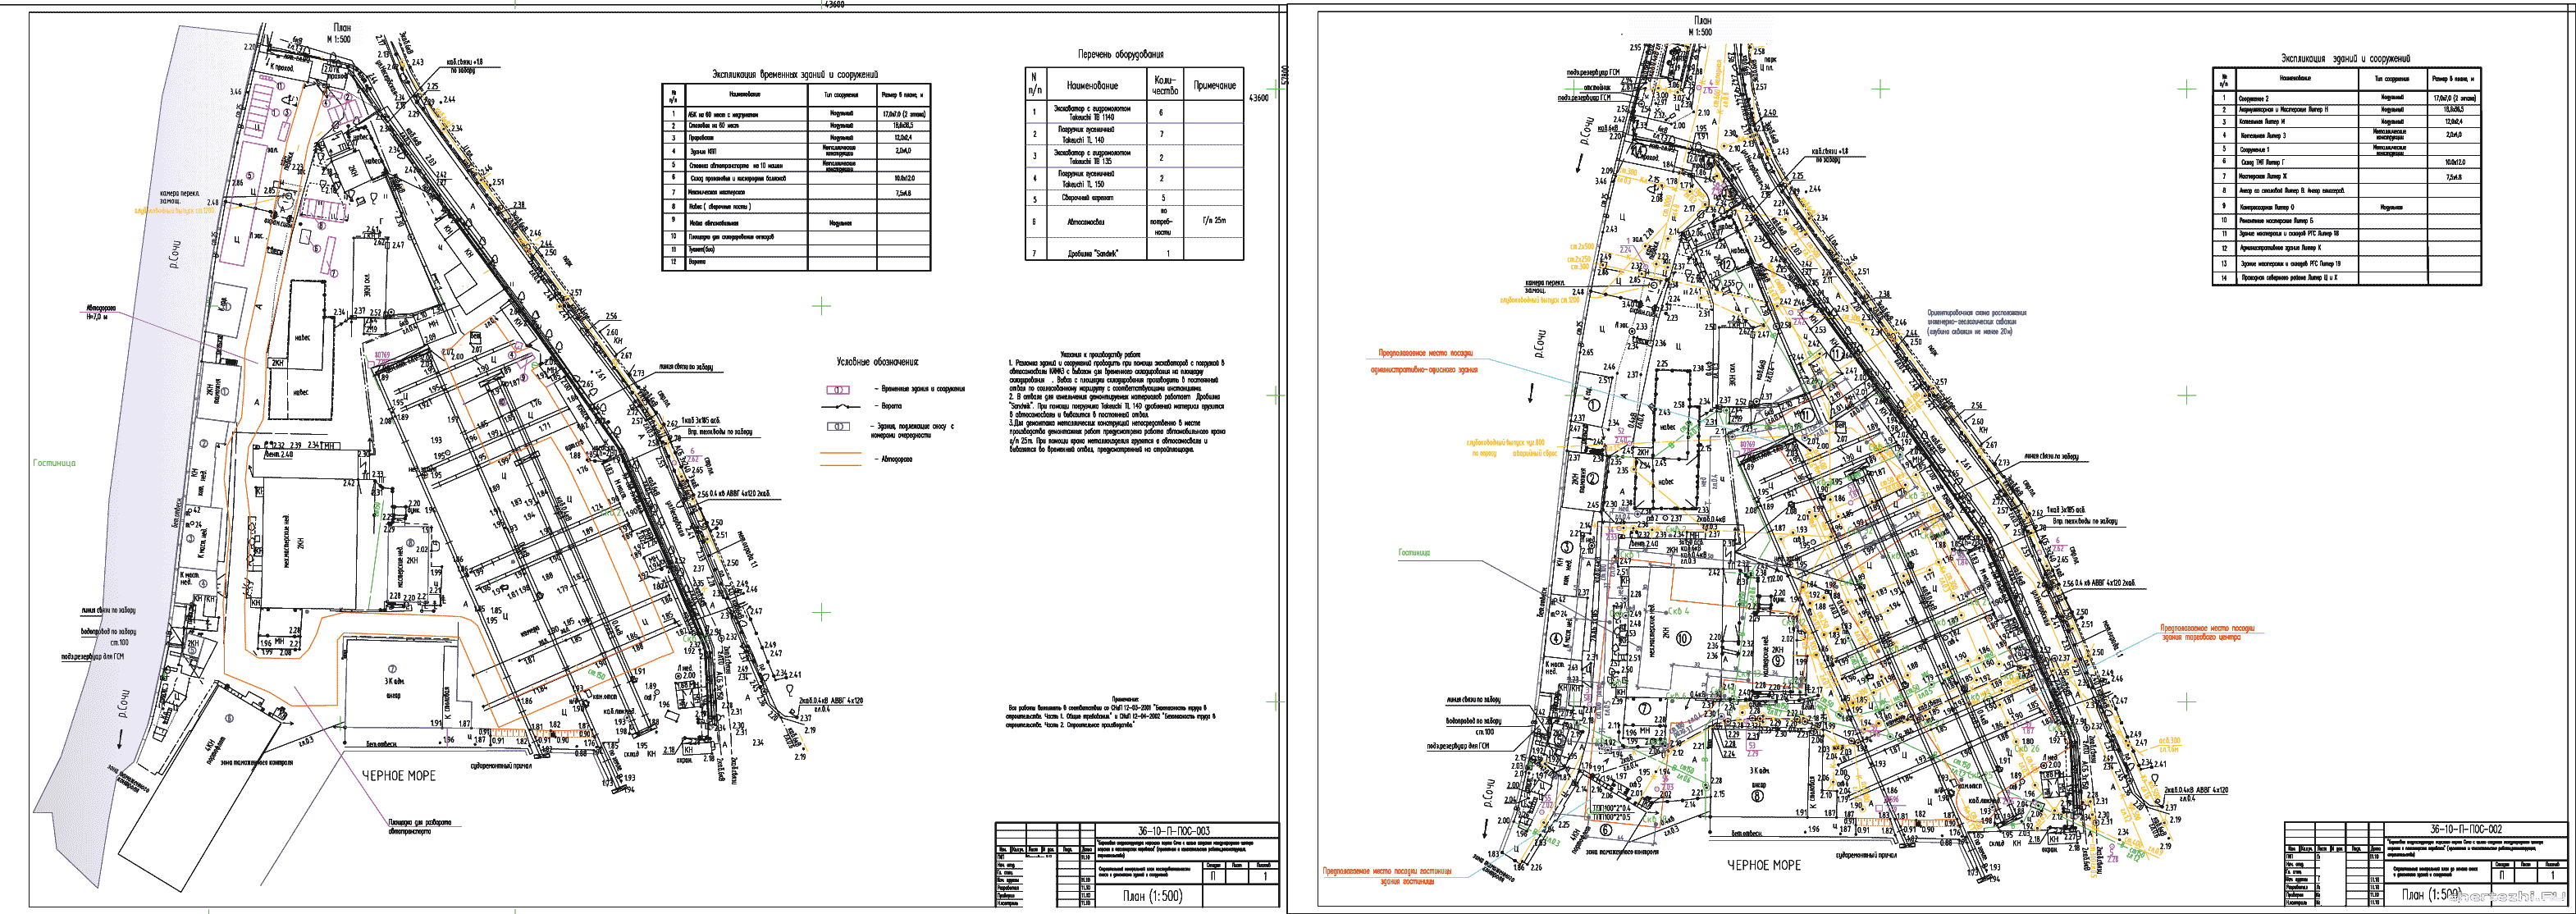Click 'Экспликация временных зданий и сооружений' heading
Viewport: 2576px width, 914px height.
(x=795, y=74)
